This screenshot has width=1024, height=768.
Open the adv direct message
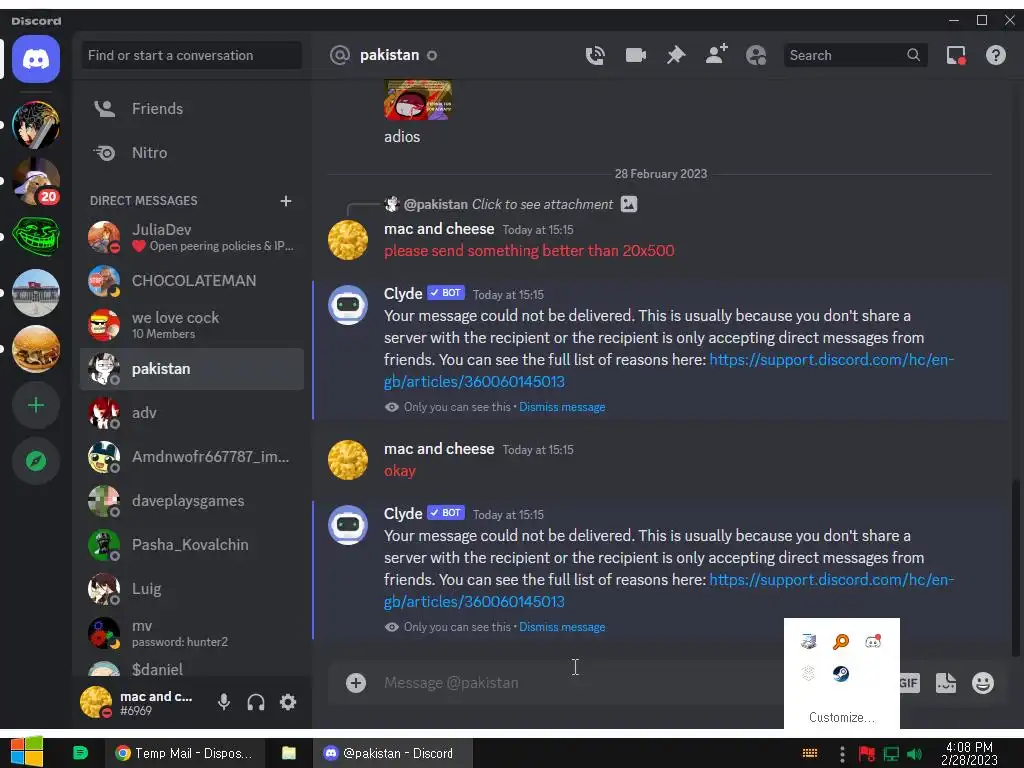pos(191,413)
